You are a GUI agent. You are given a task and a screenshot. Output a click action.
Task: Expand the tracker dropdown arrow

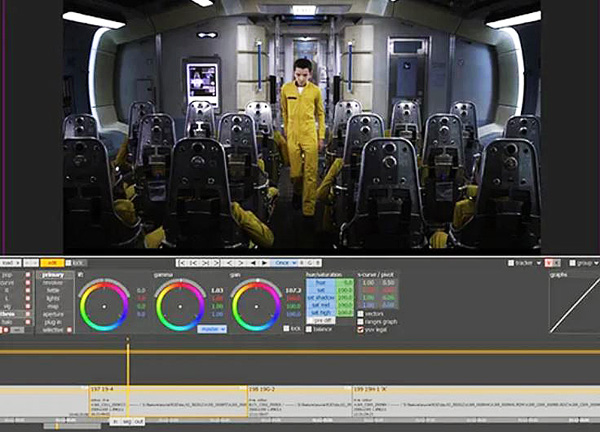[539, 263]
